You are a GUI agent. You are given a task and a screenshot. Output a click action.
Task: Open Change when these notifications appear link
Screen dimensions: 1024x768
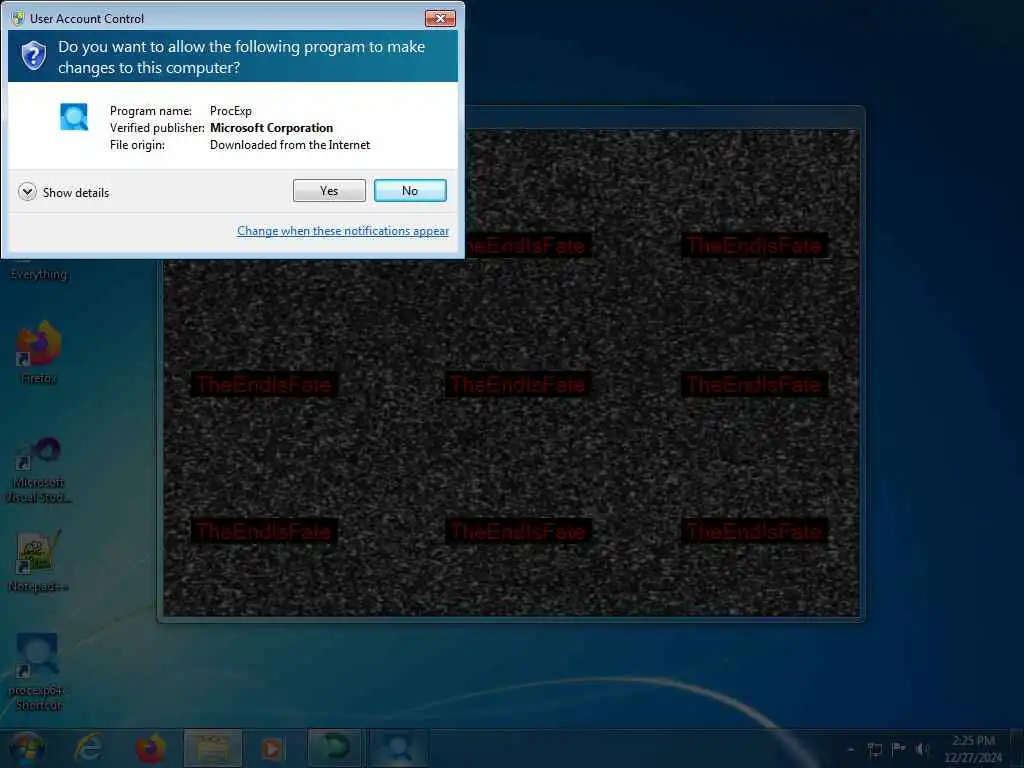(x=343, y=231)
